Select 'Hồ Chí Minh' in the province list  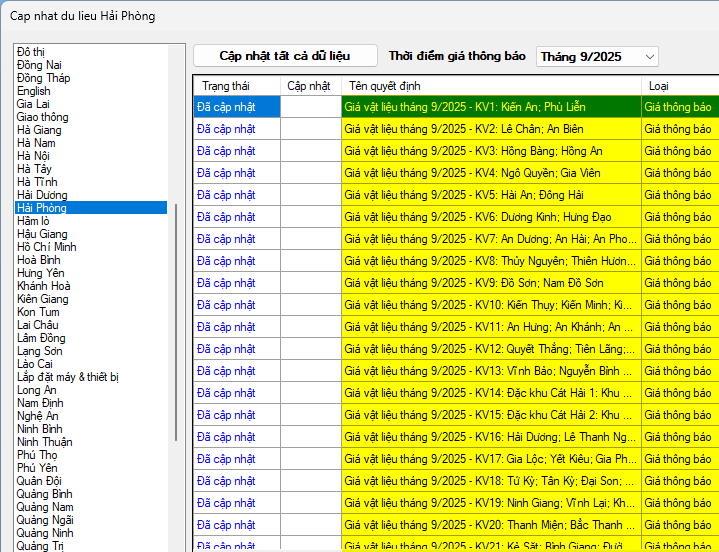47,247
